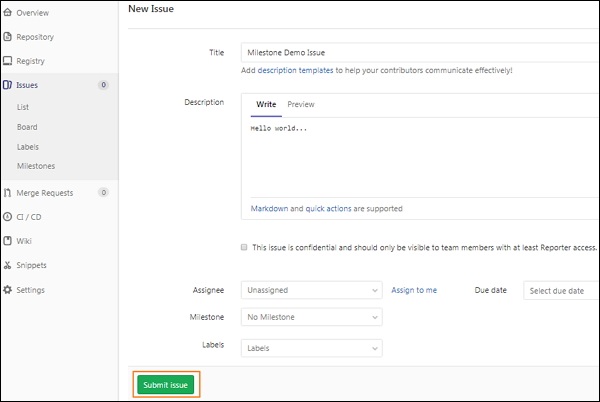Viewport: 600px width, 402px height.
Task: Select the Write tab
Action: click(x=266, y=104)
